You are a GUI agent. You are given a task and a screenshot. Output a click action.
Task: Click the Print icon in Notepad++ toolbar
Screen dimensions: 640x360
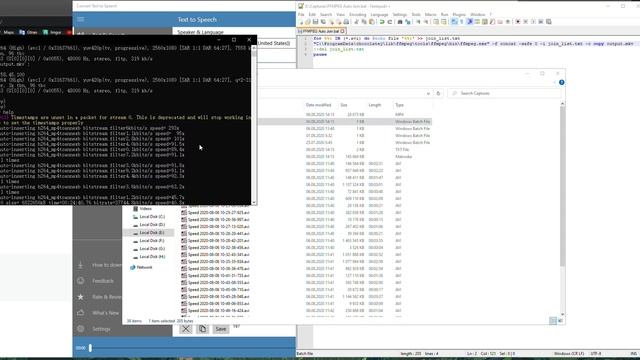[x=346, y=22]
